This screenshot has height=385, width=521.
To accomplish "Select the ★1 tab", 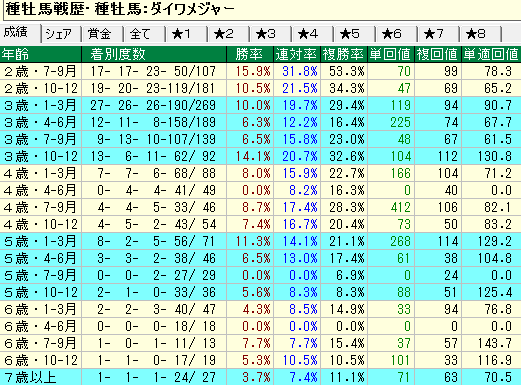I will tap(187, 34).
